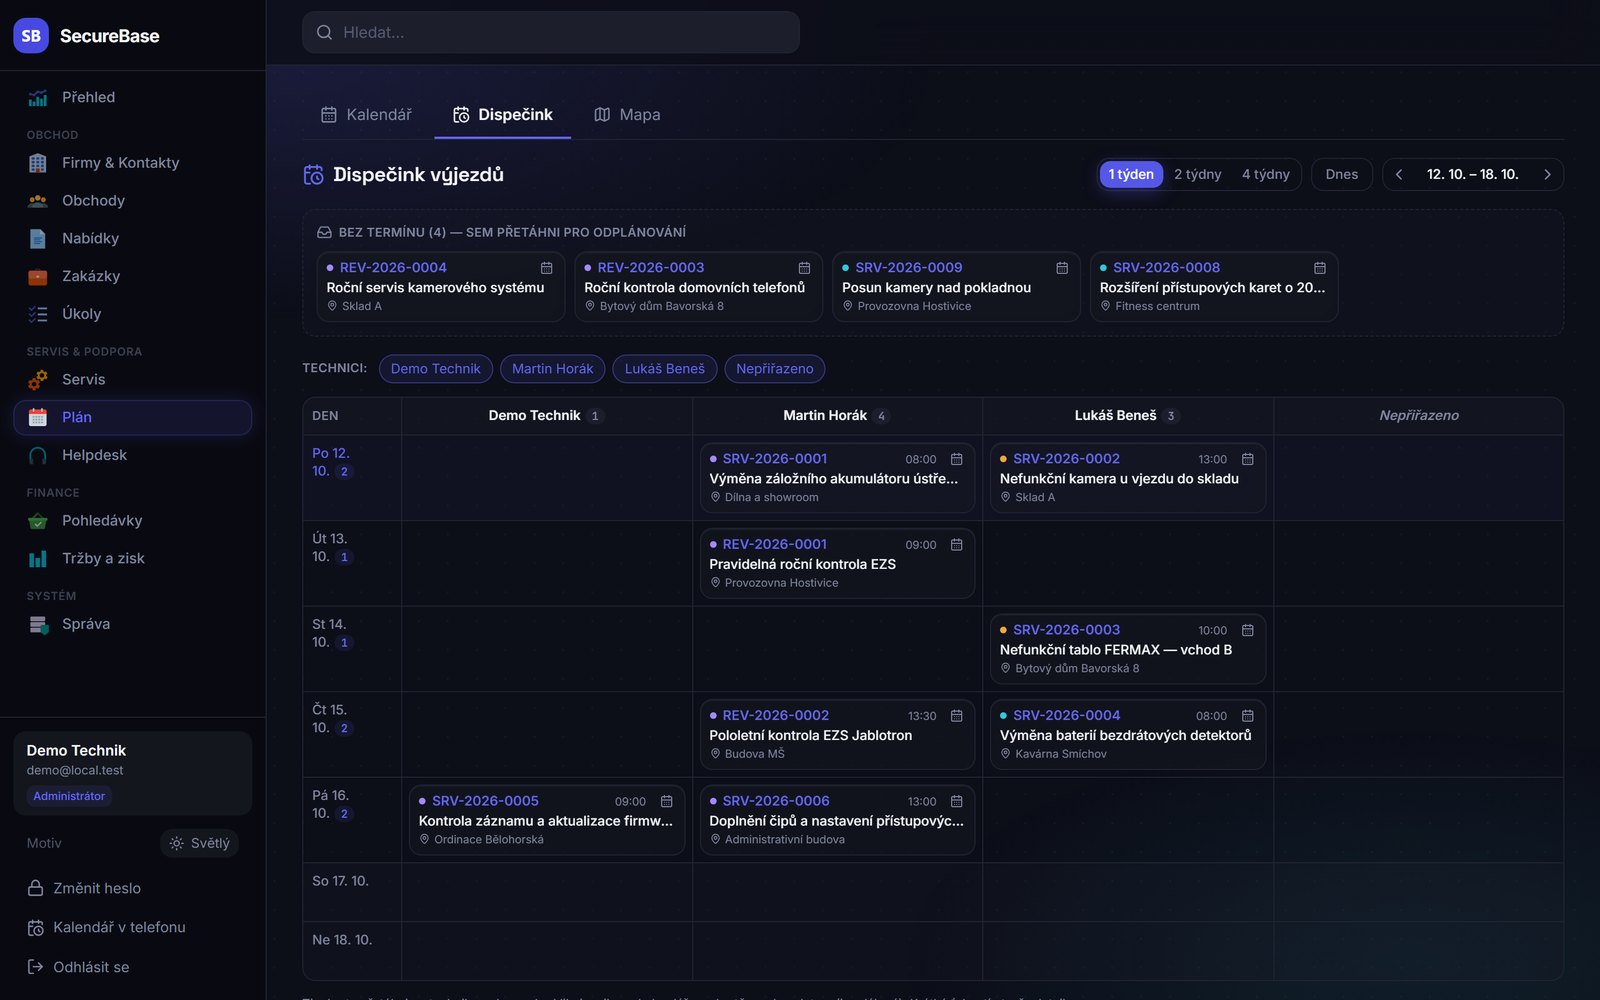Image resolution: width=1600 pixels, height=1000 pixels.
Task: Click the calendar icon on SRV-2026-0008 card
Action: pyautogui.click(x=1320, y=268)
